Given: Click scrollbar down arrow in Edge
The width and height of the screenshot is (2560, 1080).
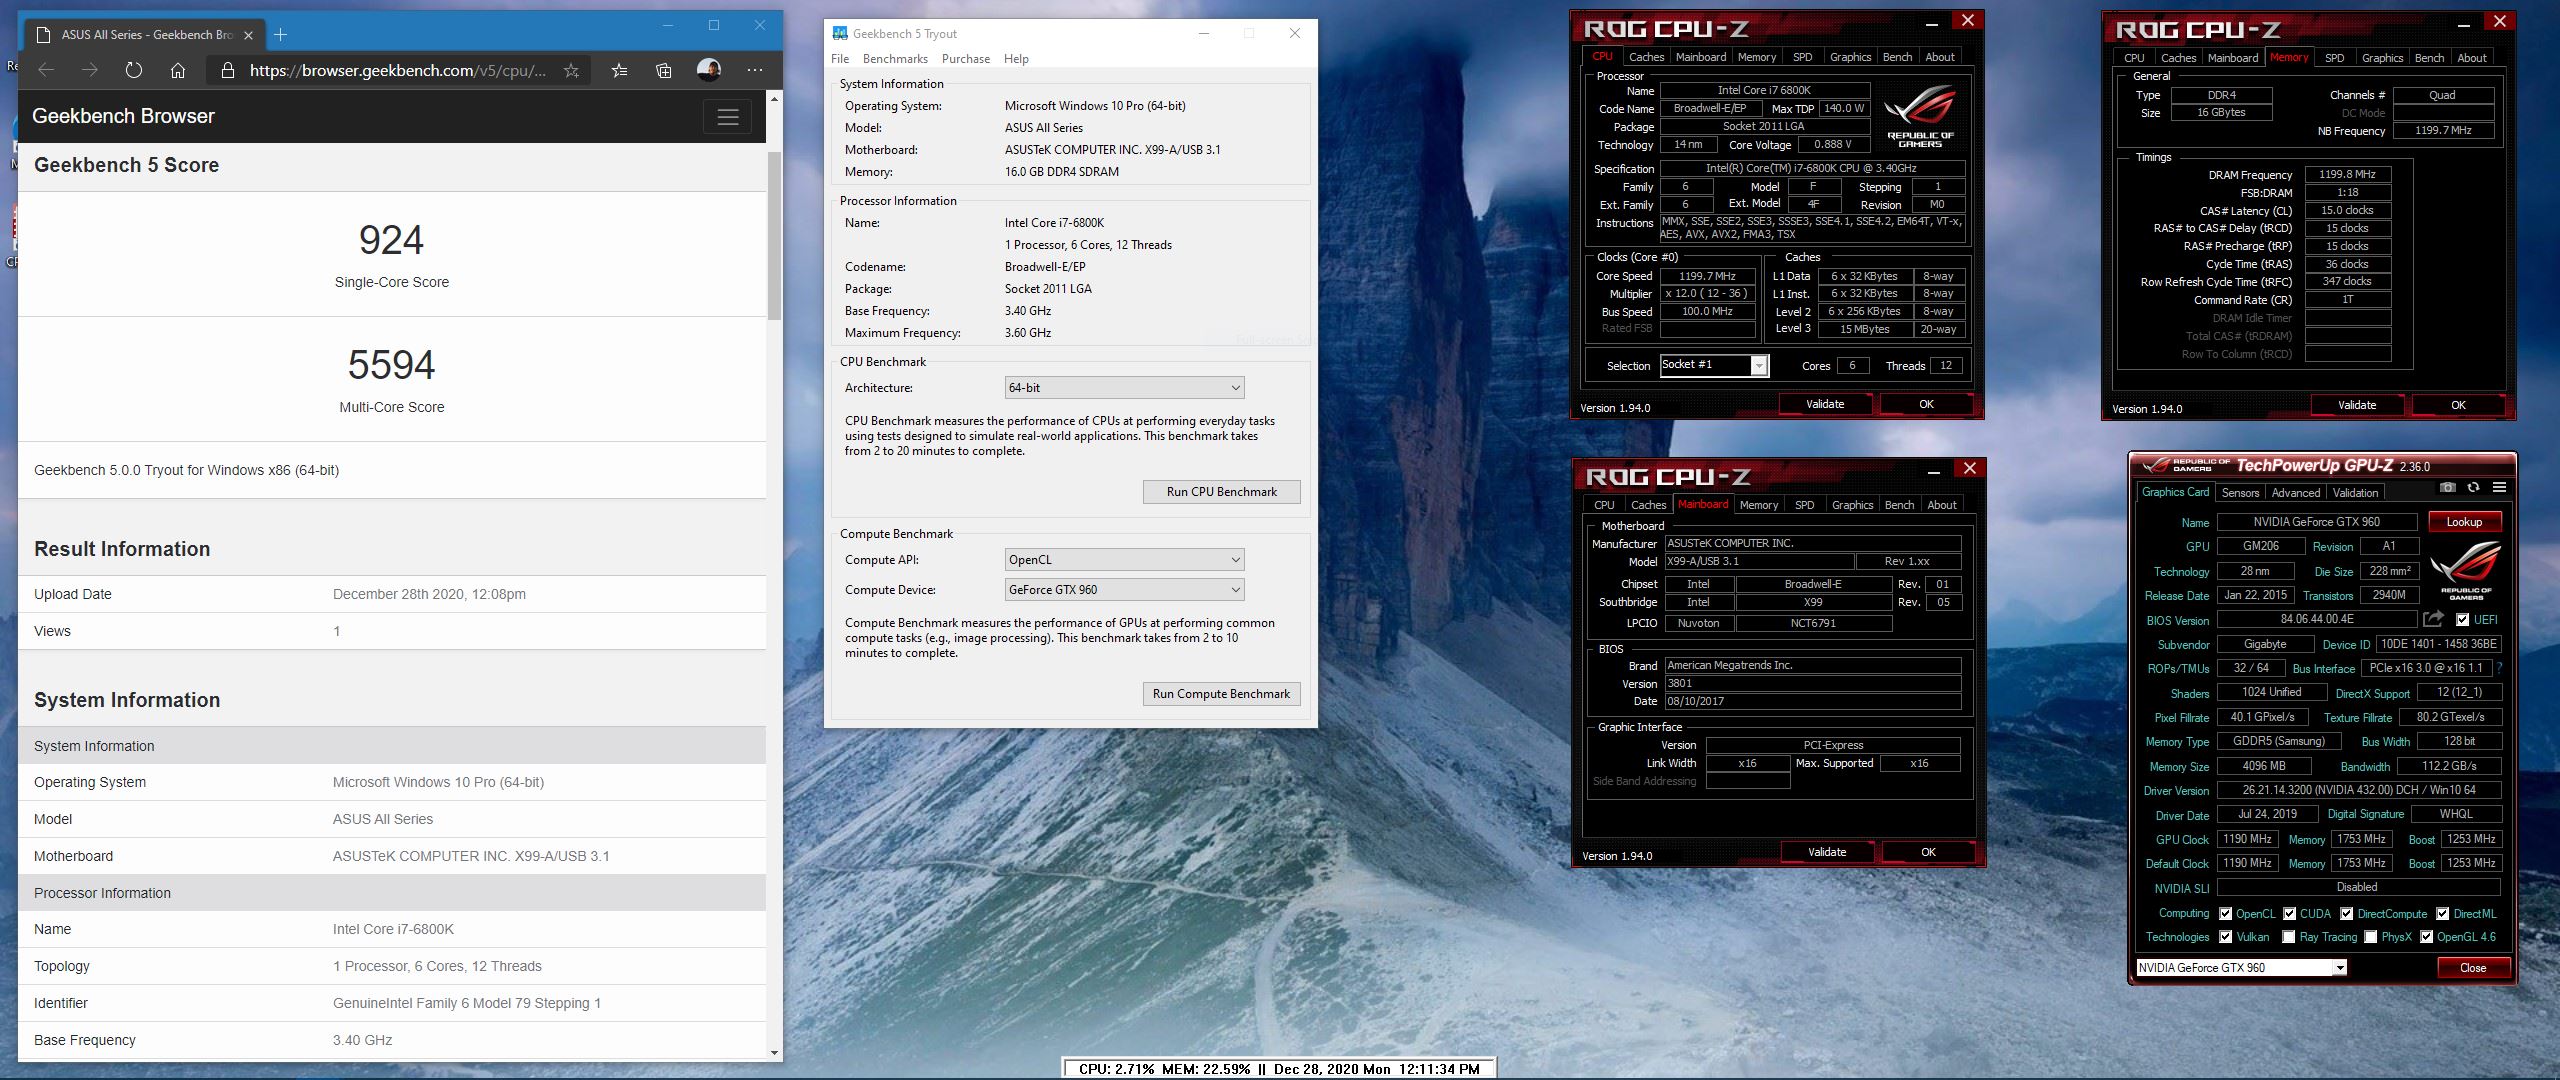Looking at the screenshot, I should click(774, 1052).
